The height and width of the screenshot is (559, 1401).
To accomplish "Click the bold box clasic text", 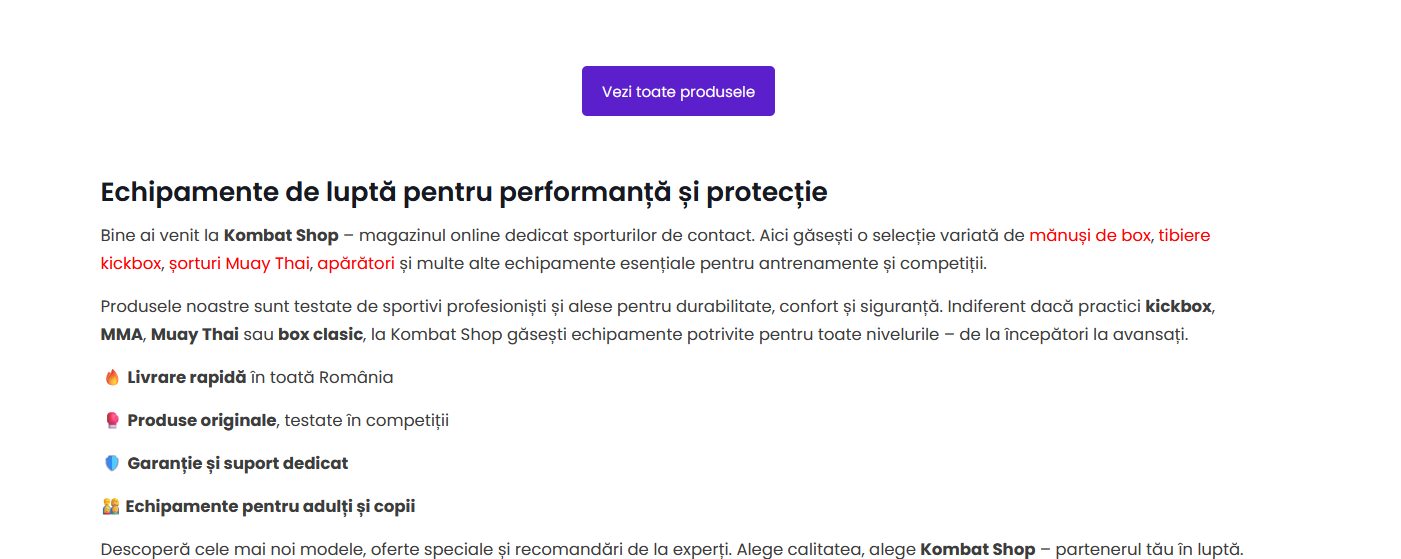I will click(320, 334).
